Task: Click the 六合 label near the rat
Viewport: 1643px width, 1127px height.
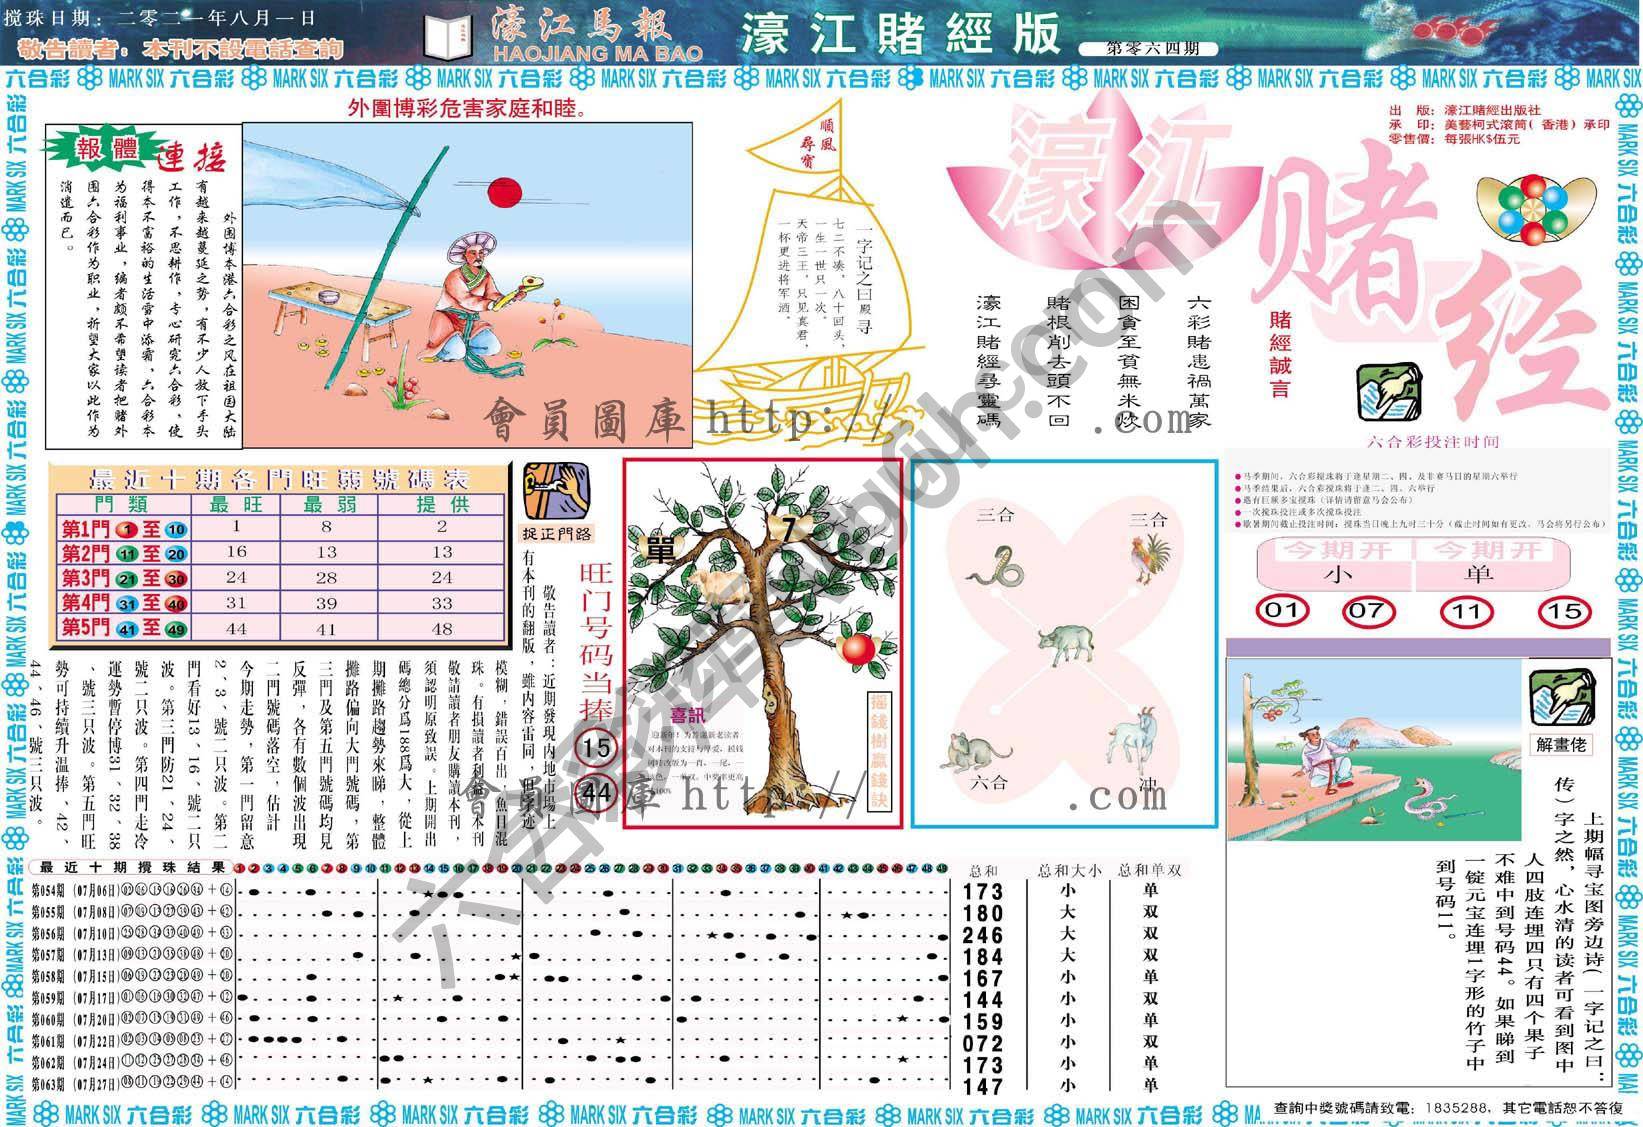Action: coord(989,782)
